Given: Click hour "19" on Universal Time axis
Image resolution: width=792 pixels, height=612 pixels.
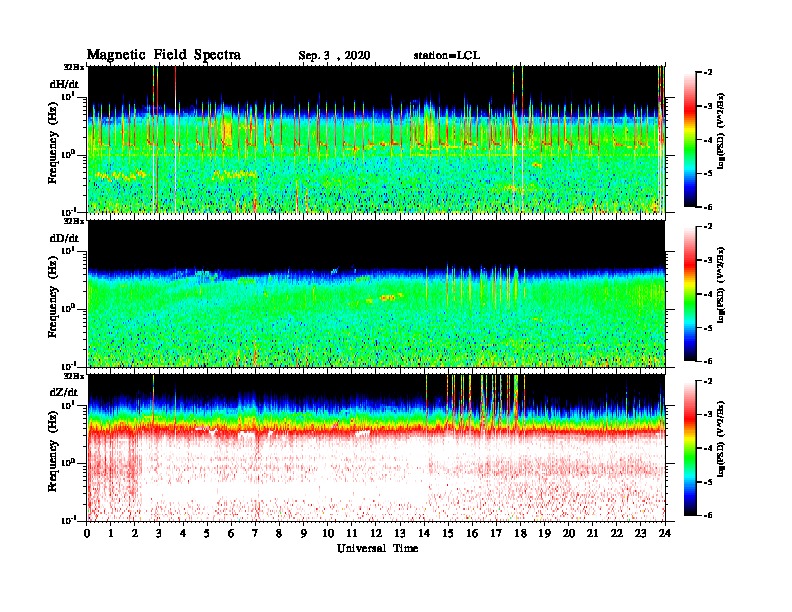Looking at the screenshot, I should pyautogui.click(x=544, y=533).
